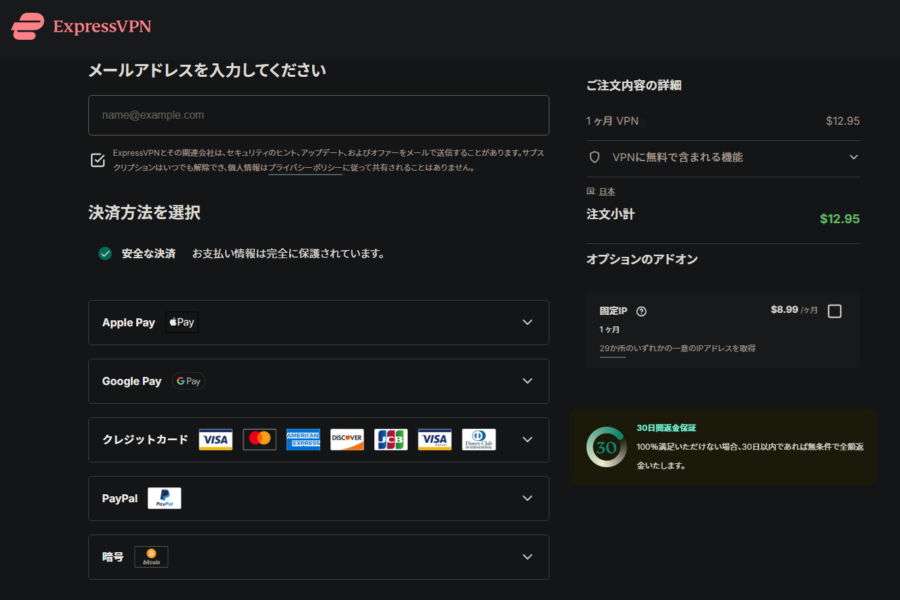
Task: Click the Diners Club logo
Action: click(x=479, y=440)
